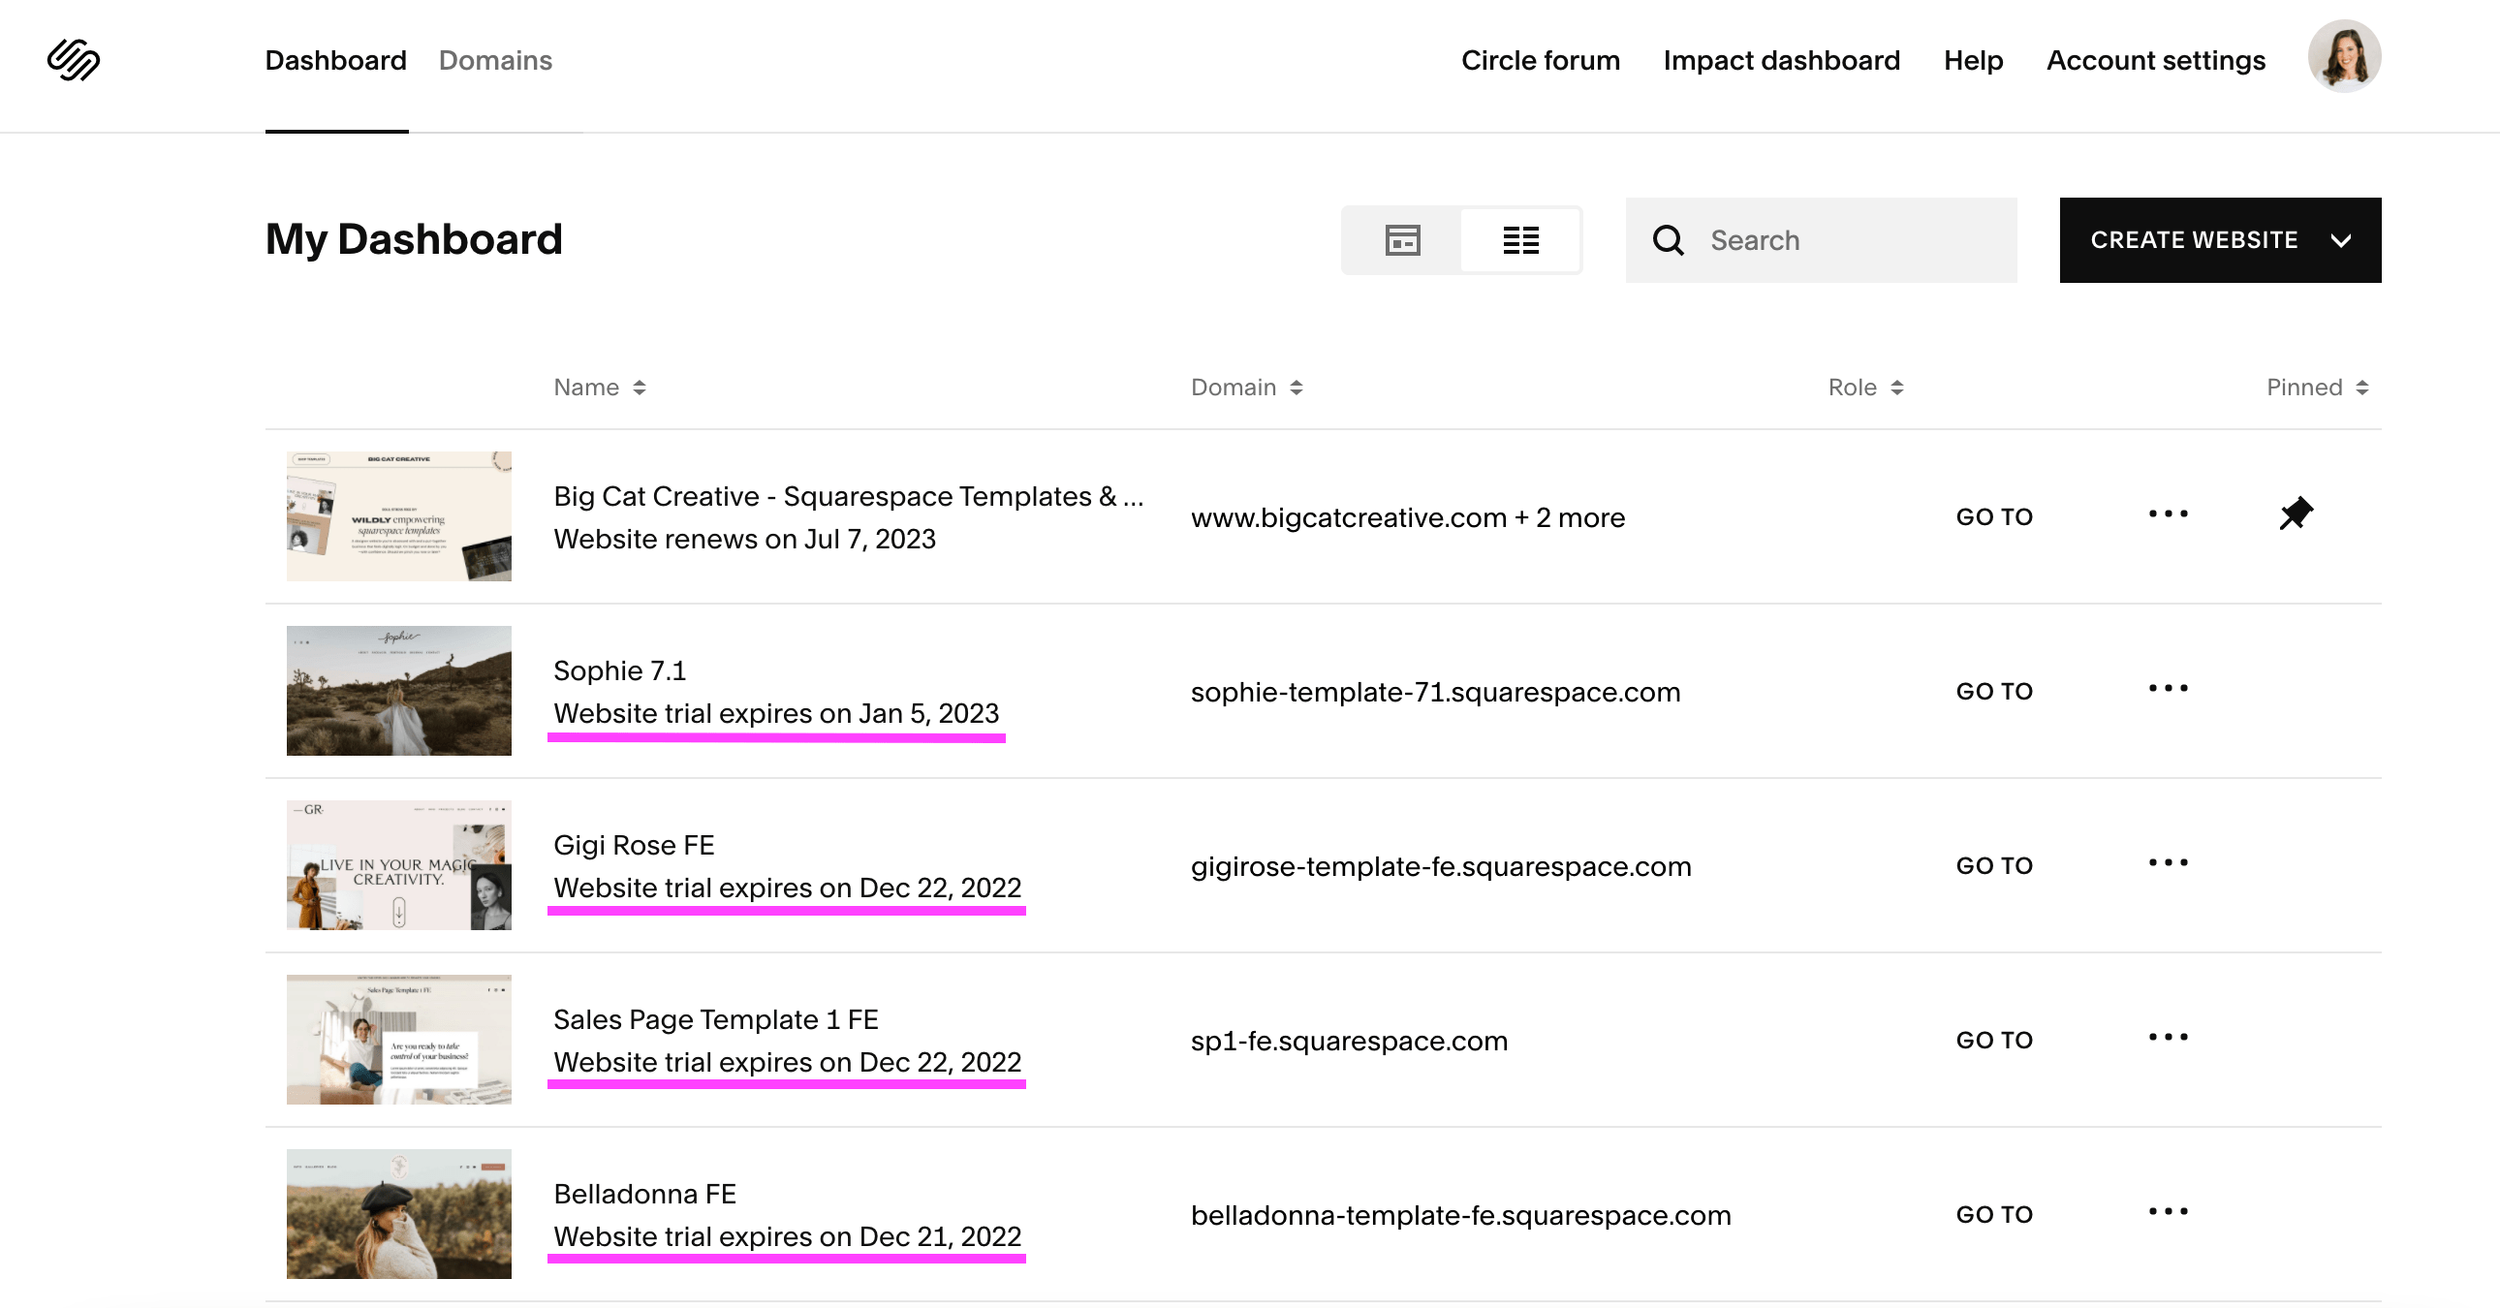Select the Dashboard tab
Viewport: 2500px width, 1308px height.
tap(336, 60)
